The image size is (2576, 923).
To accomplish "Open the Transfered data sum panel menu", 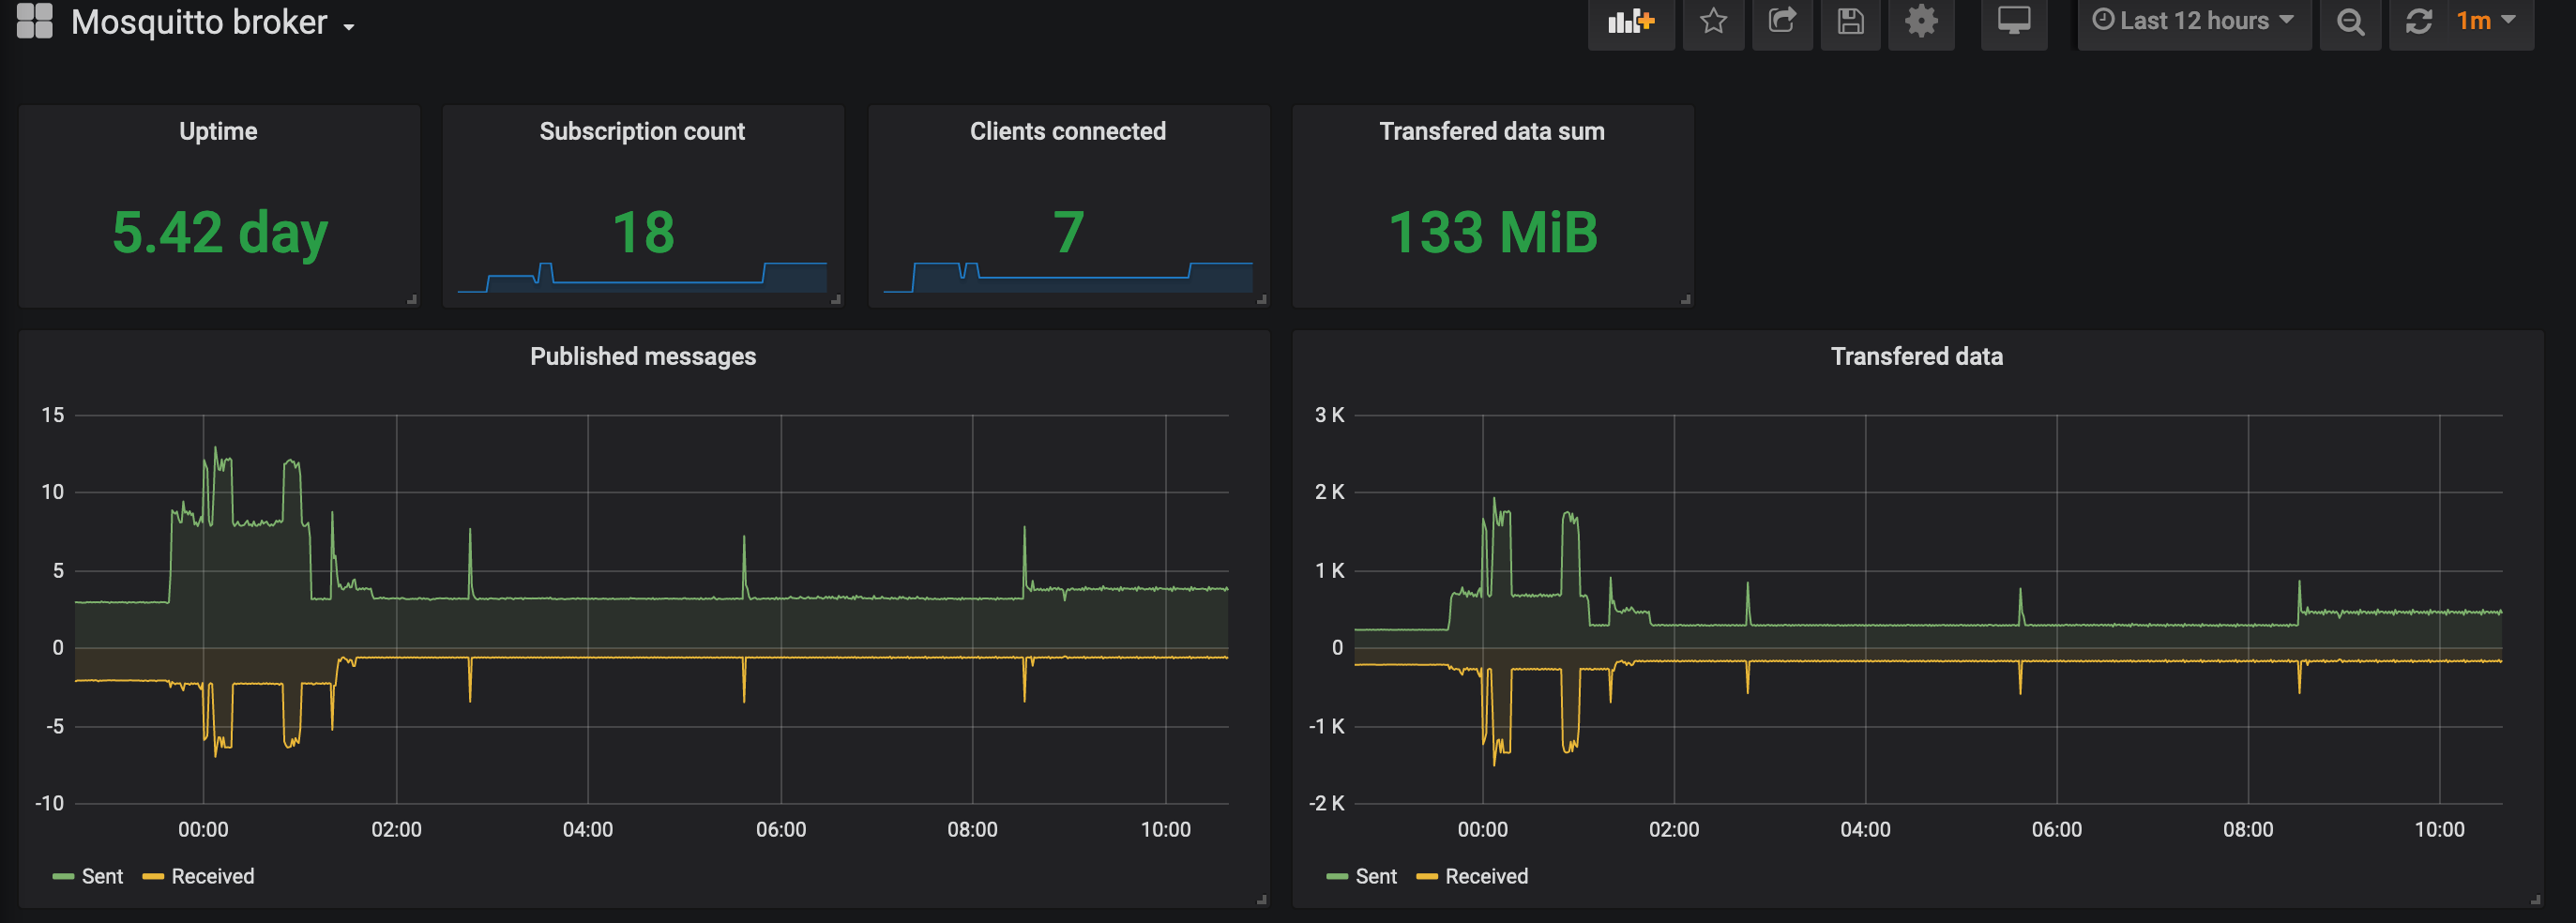I will 1492,131.
